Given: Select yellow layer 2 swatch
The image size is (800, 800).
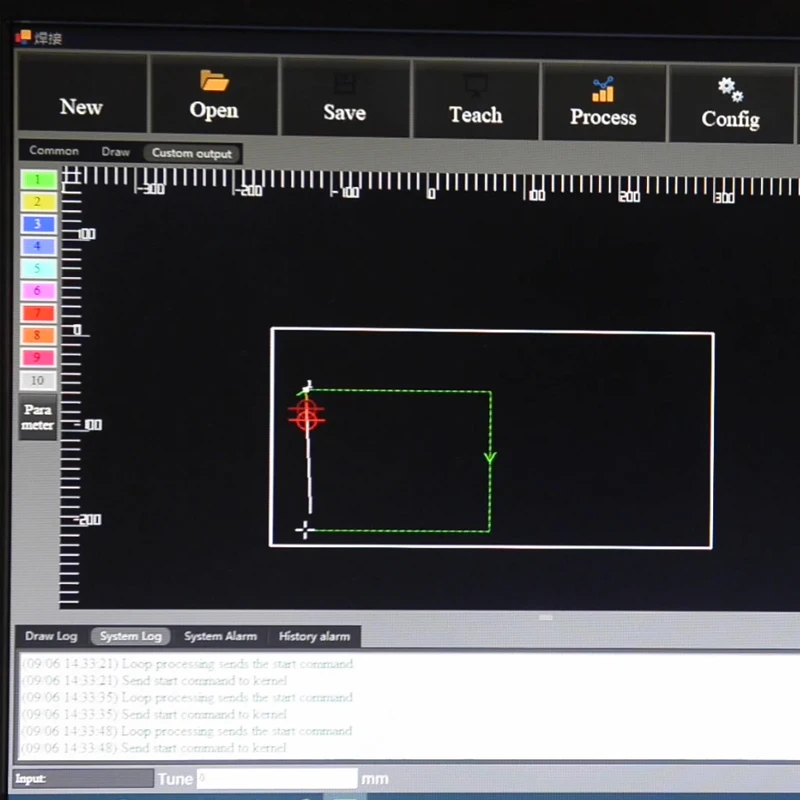Looking at the screenshot, I should point(38,202).
